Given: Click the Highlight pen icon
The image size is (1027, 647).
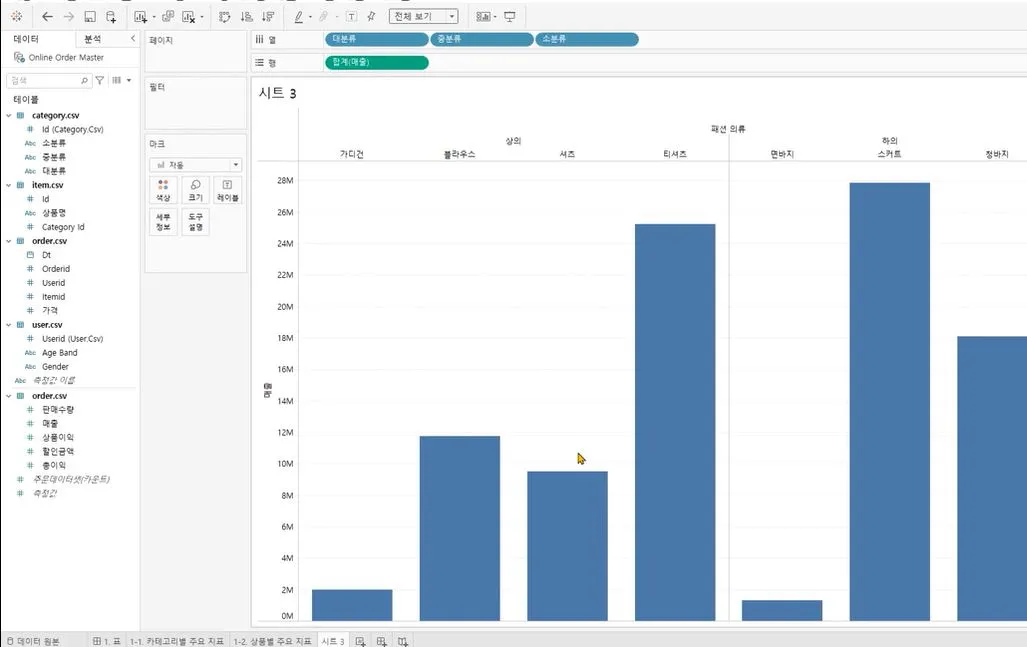Looking at the screenshot, I should (299, 16).
